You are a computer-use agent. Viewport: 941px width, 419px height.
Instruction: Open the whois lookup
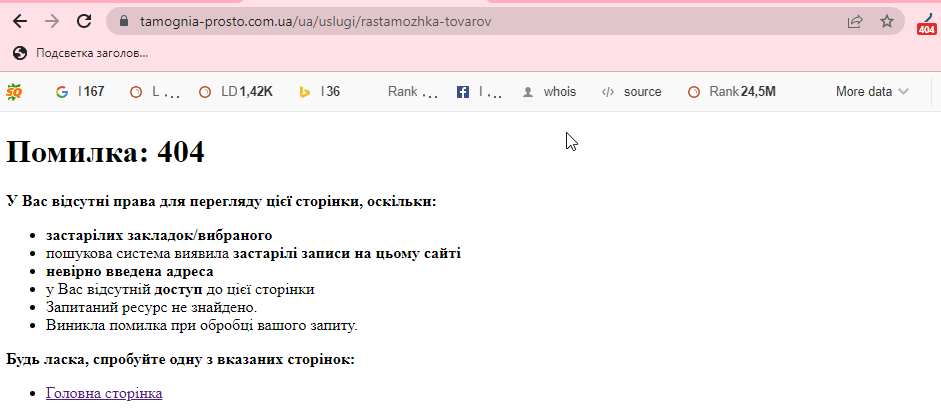coord(550,92)
